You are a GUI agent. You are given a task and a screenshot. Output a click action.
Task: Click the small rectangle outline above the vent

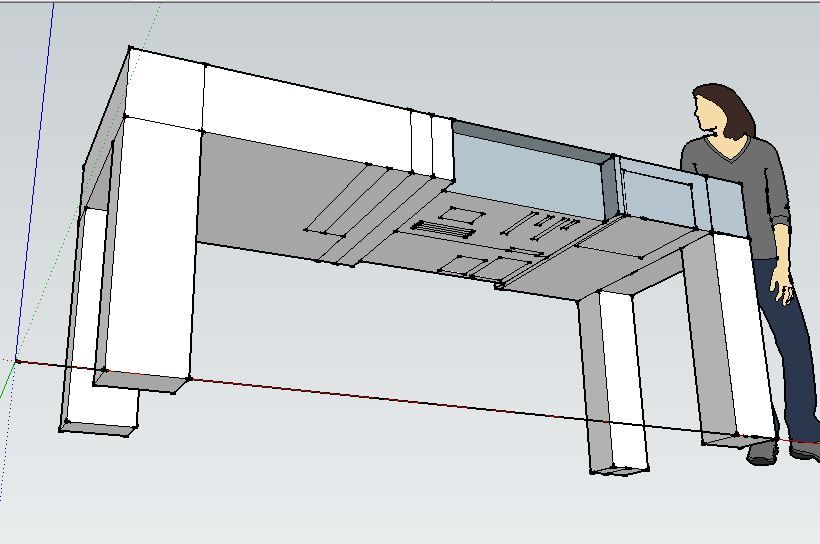tap(462, 213)
